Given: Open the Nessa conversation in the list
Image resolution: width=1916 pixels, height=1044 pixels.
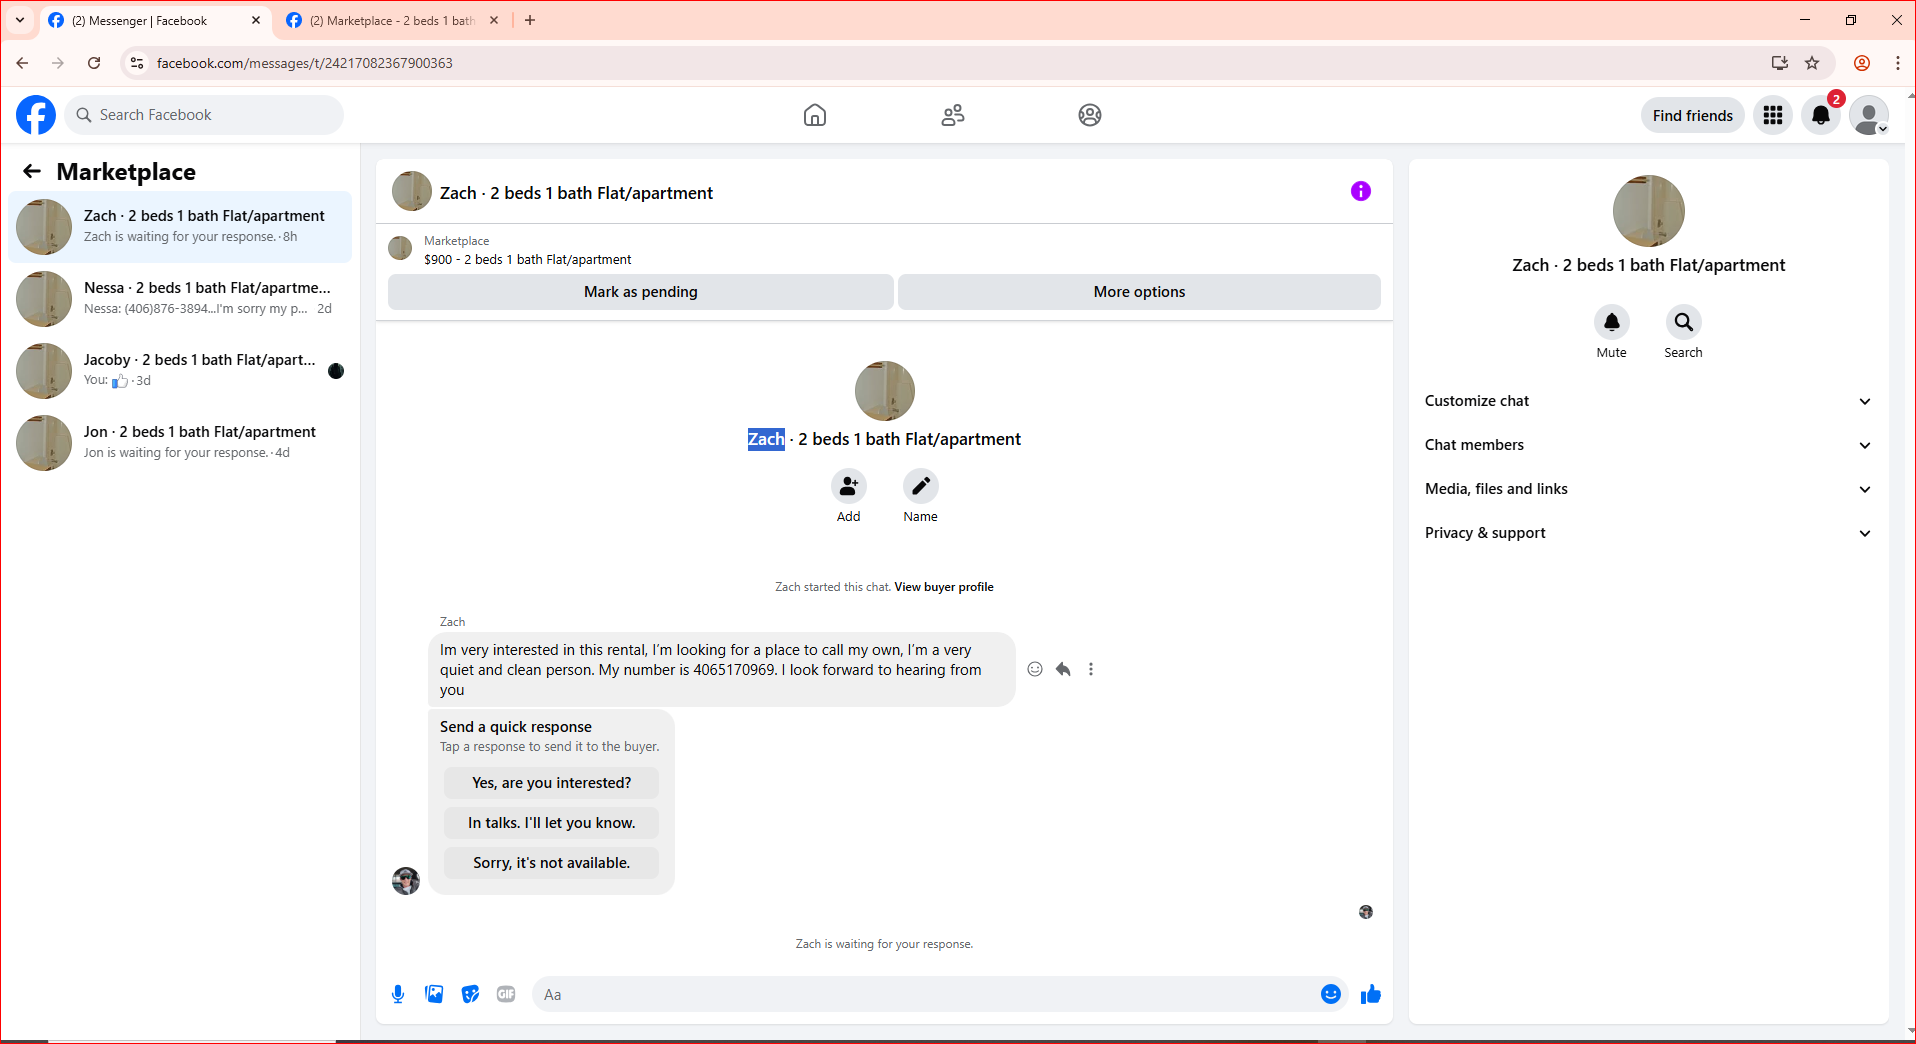Looking at the screenshot, I should click(x=180, y=298).
